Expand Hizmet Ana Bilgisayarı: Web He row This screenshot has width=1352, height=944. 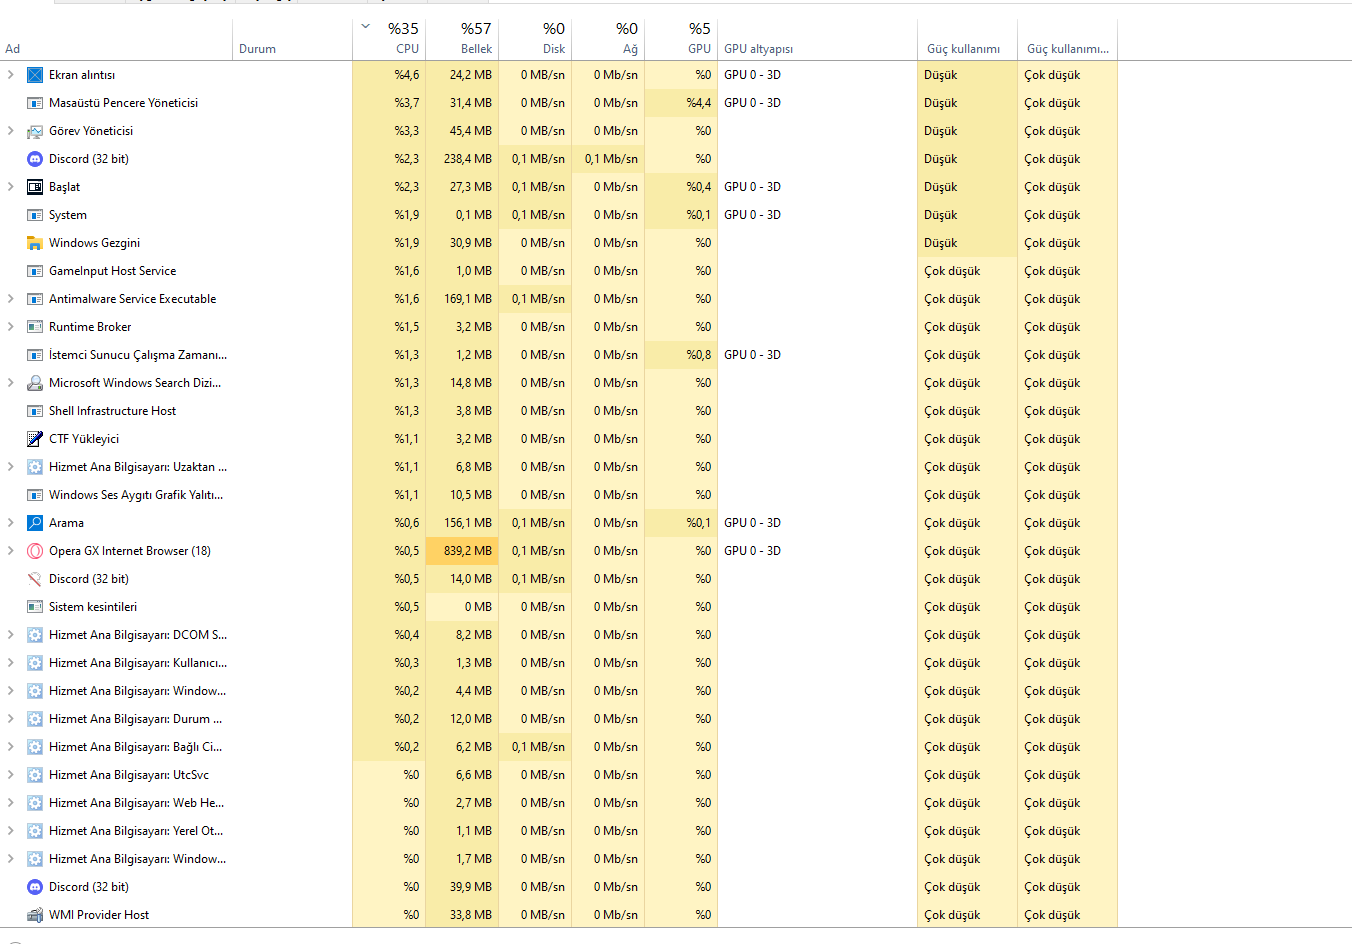point(11,803)
